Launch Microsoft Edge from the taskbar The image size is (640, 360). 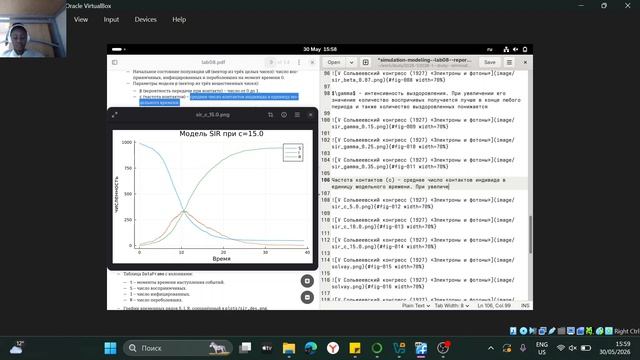tap(311, 348)
